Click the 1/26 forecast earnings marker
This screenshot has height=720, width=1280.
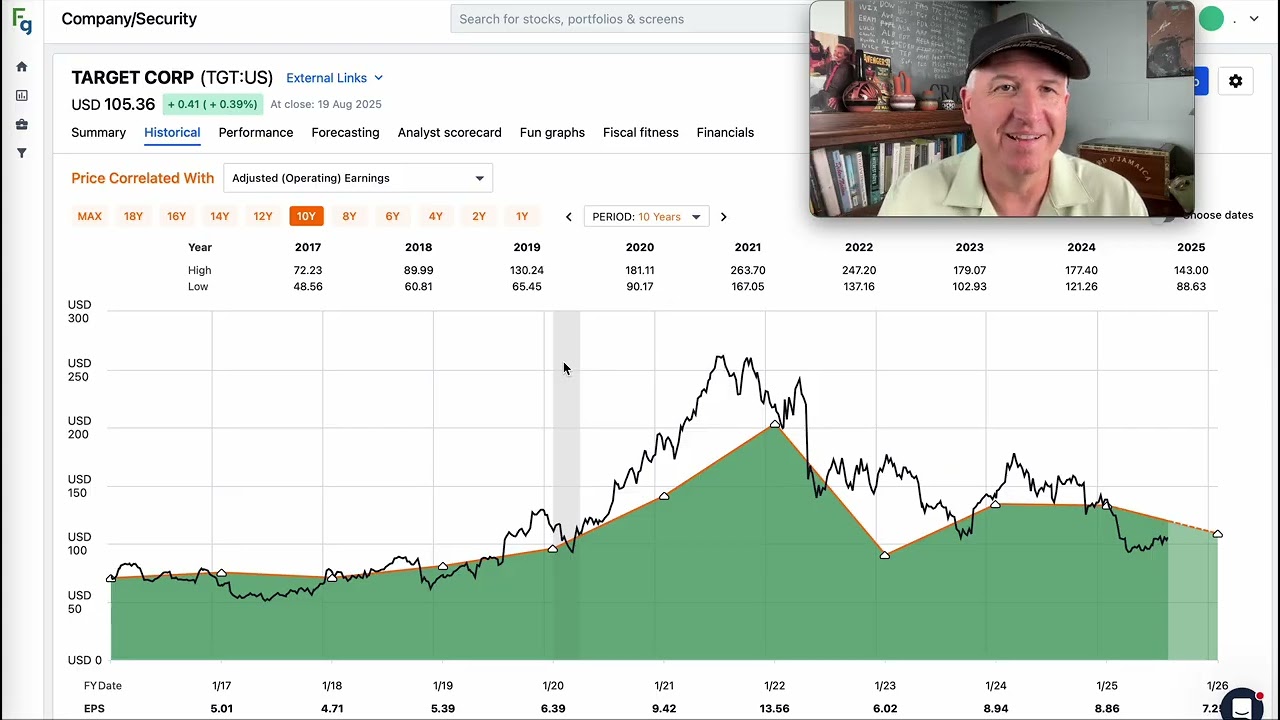click(1217, 534)
